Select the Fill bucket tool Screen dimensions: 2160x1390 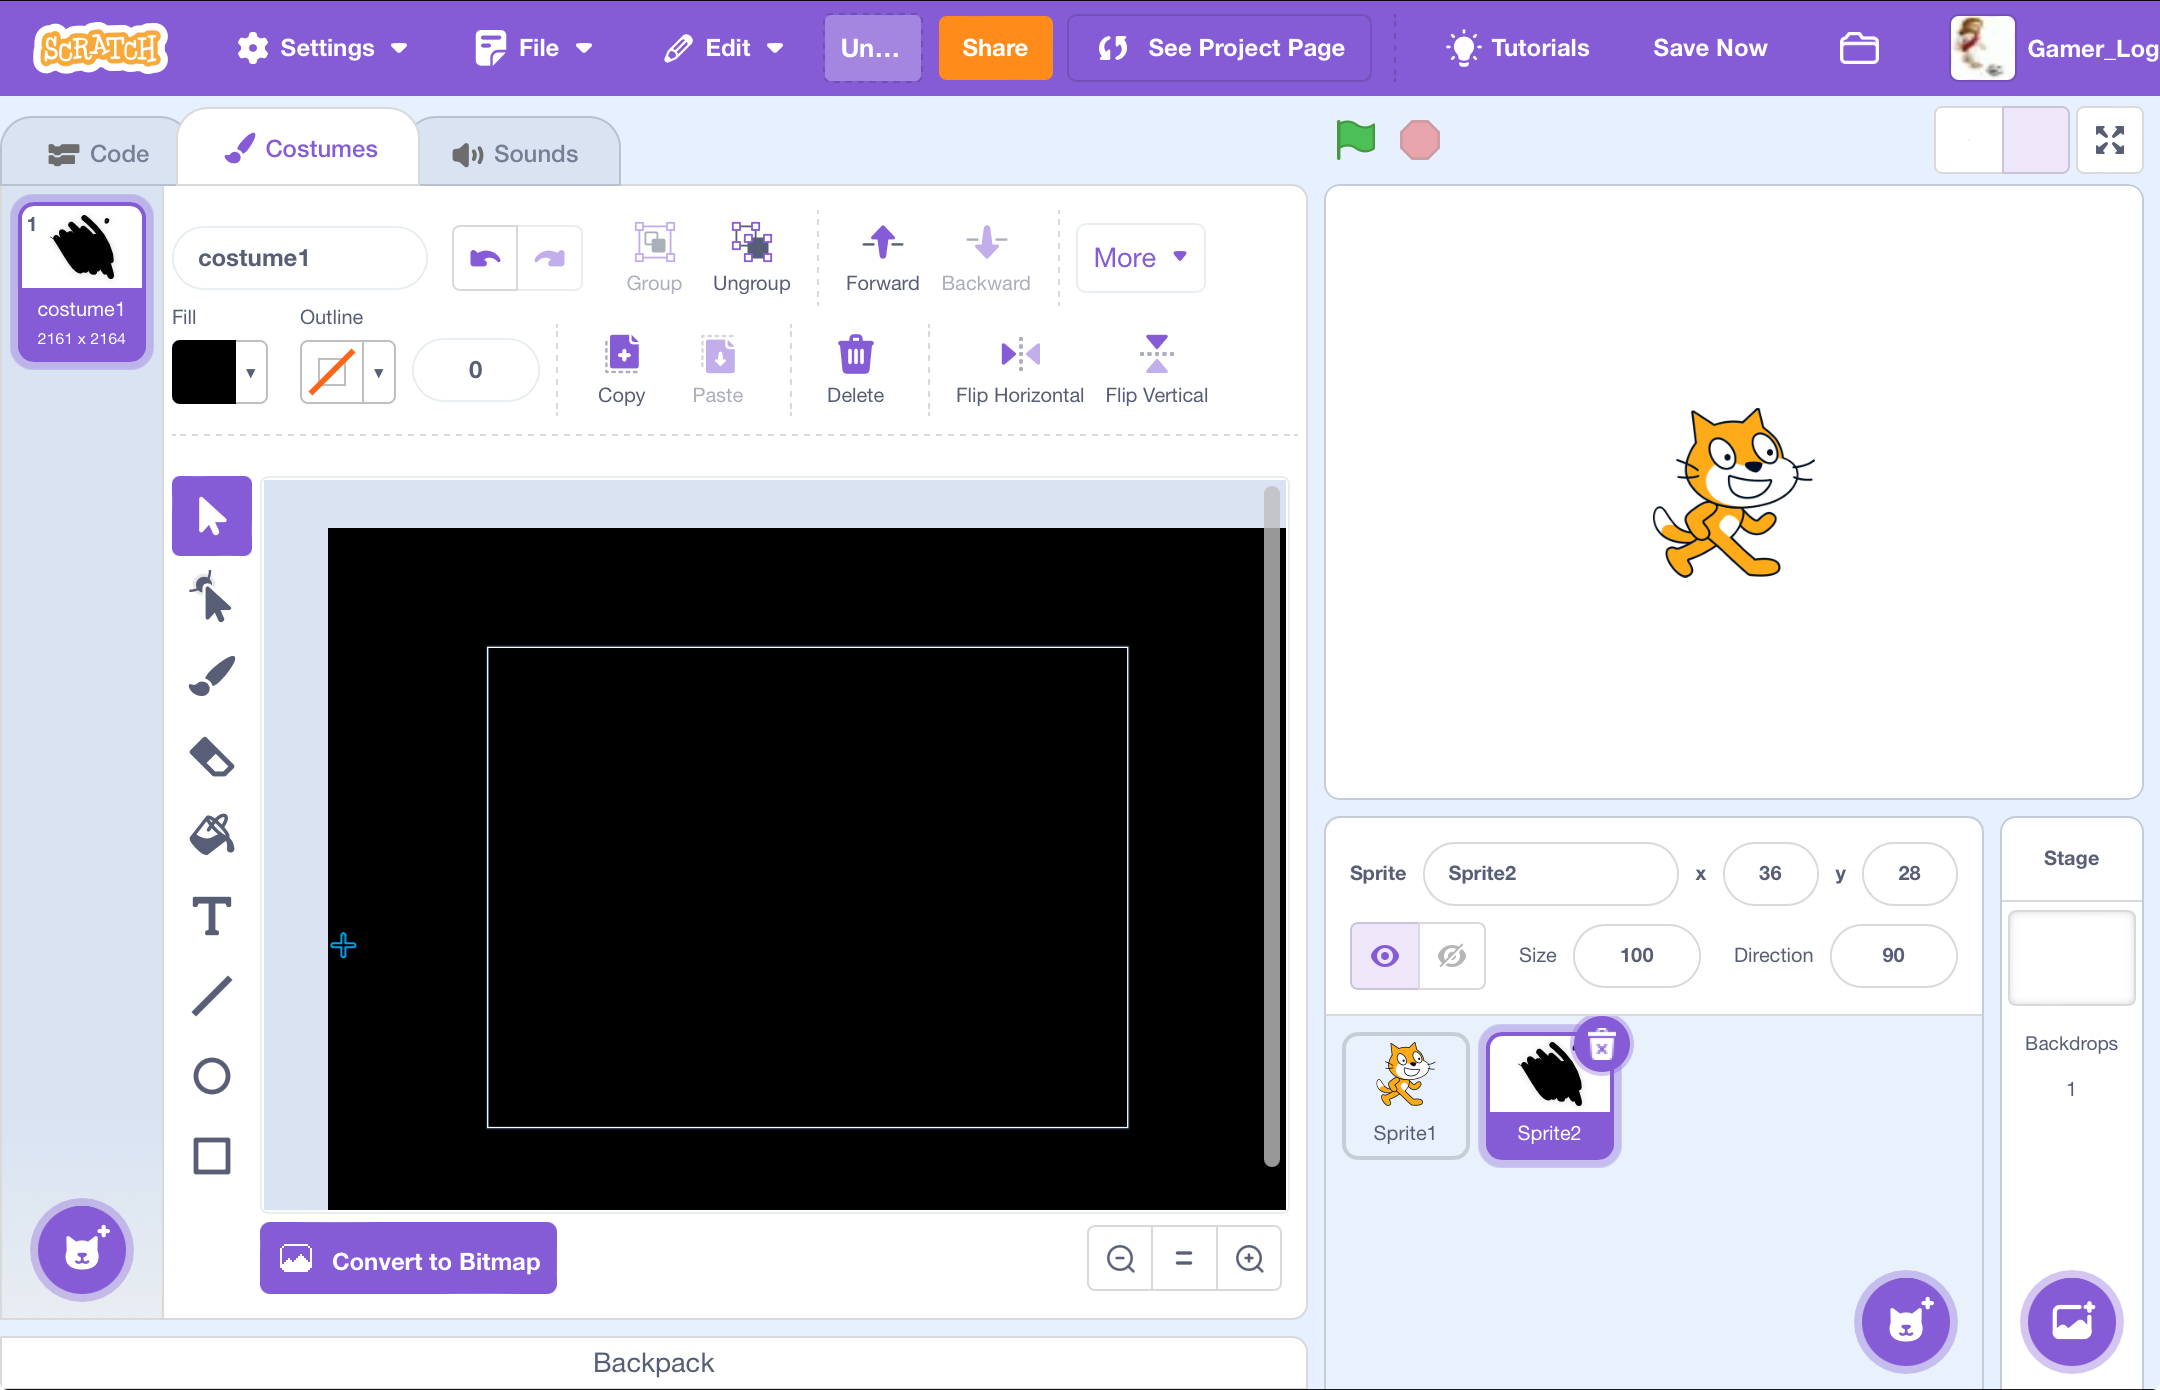pyautogui.click(x=211, y=834)
